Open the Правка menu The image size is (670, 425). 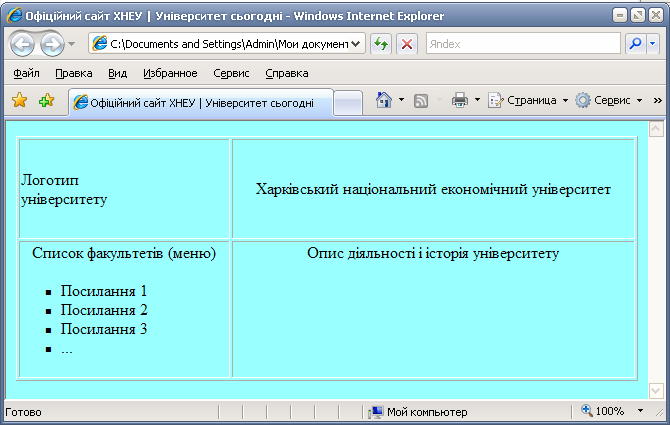(x=73, y=73)
